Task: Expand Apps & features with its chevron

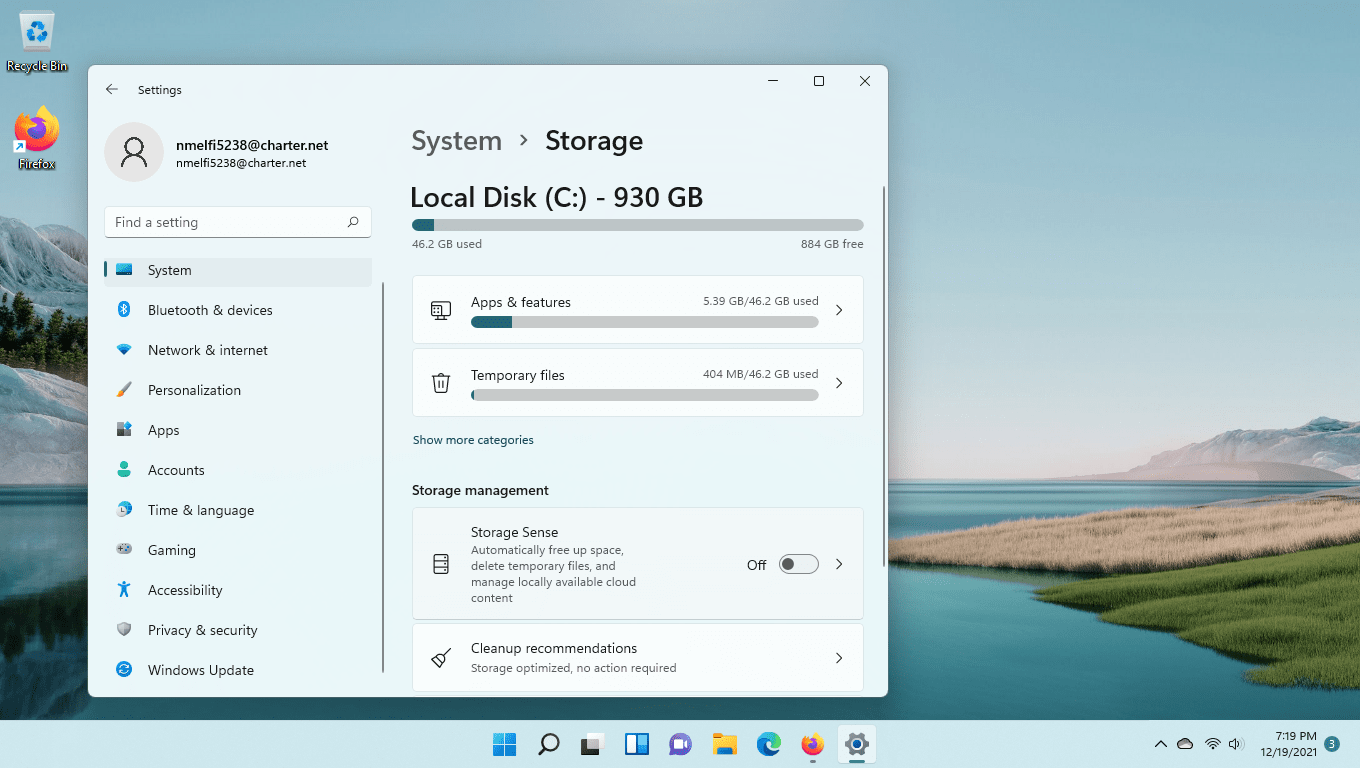Action: pyautogui.click(x=839, y=310)
